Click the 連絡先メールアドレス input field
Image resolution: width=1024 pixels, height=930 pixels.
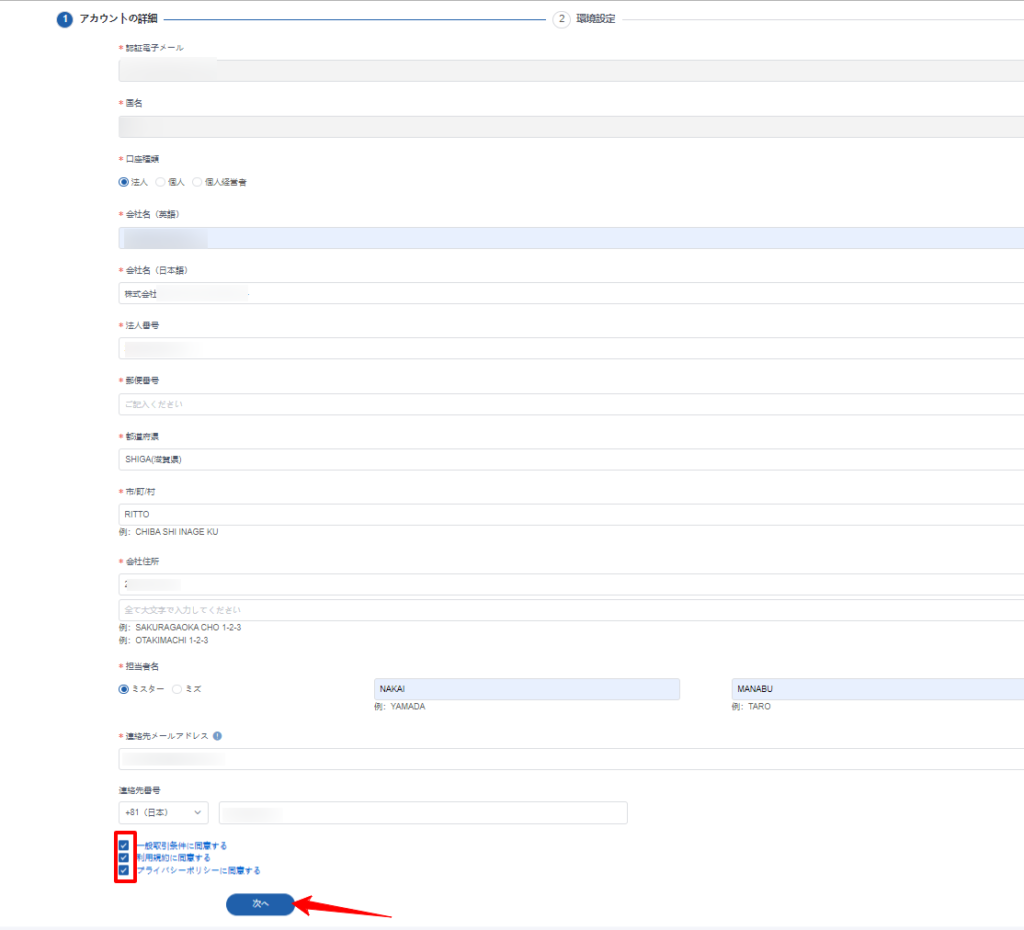[x=571, y=759]
